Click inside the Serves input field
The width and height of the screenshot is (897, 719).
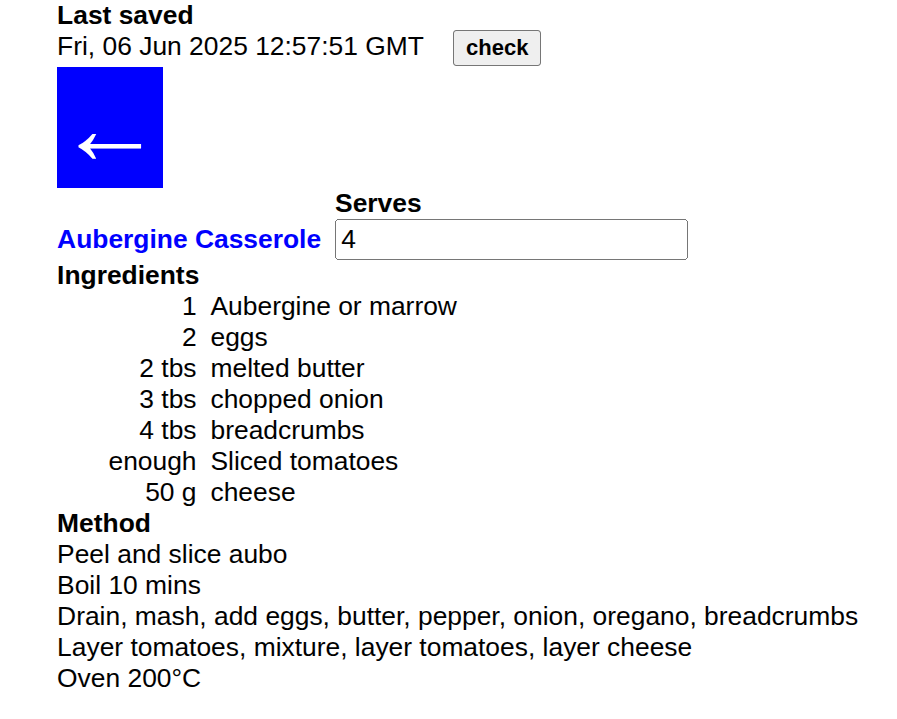pos(510,239)
